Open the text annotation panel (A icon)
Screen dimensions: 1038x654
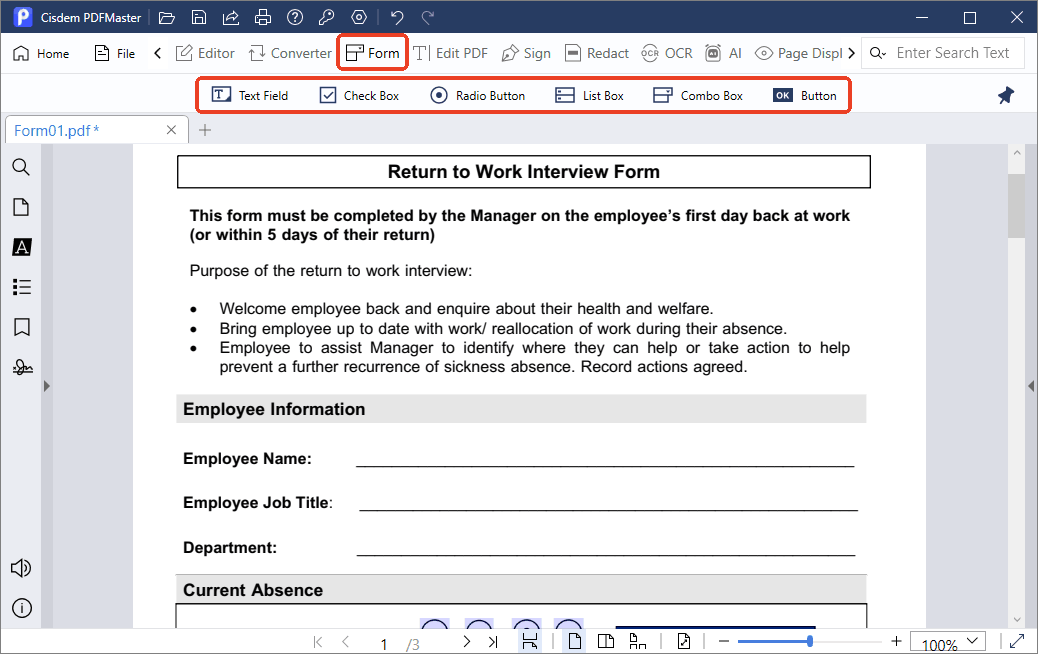[21, 247]
